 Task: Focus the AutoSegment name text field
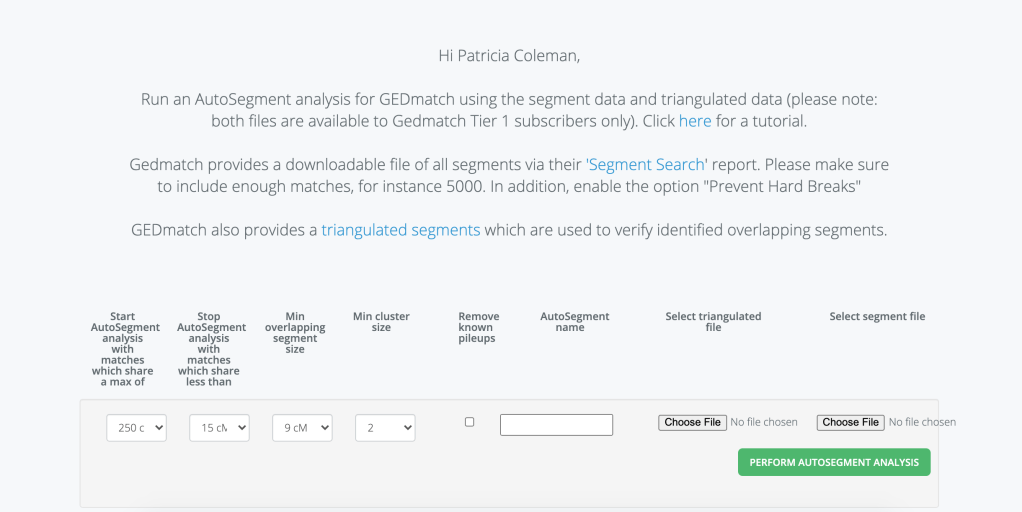tap(556, 425)
